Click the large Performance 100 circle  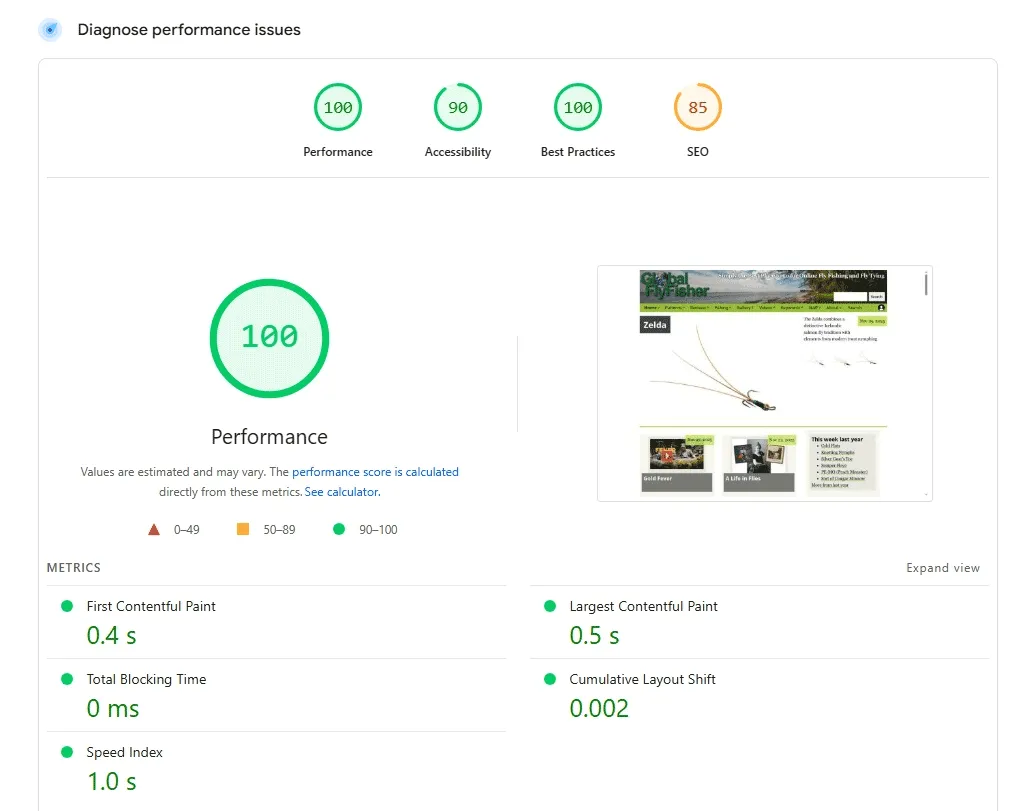(x=269, y=337)
